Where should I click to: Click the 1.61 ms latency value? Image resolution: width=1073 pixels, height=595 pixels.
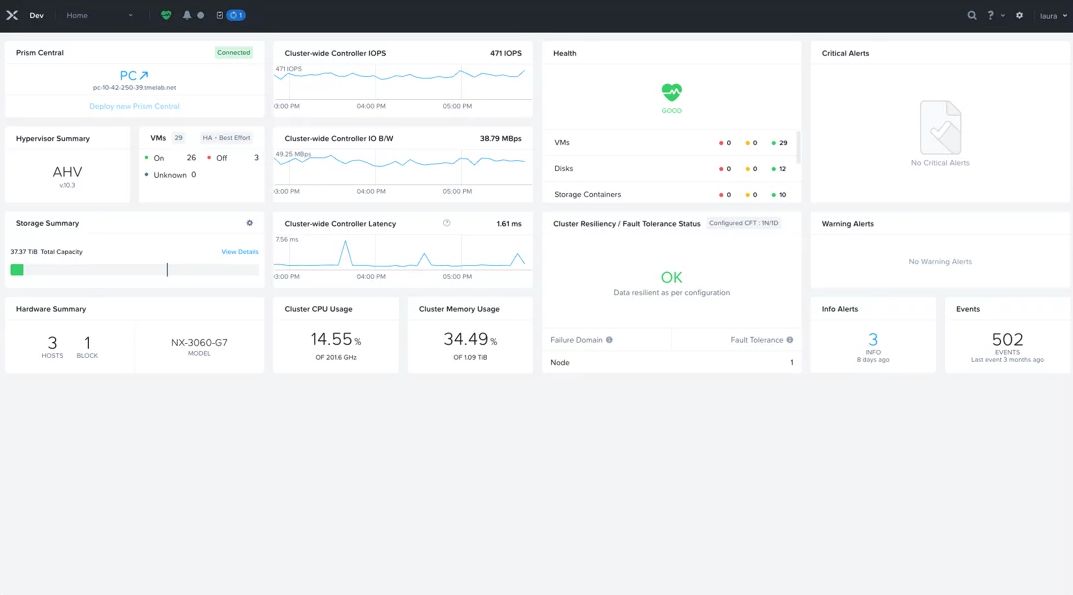pyautogui.click(x=508, y=224)
